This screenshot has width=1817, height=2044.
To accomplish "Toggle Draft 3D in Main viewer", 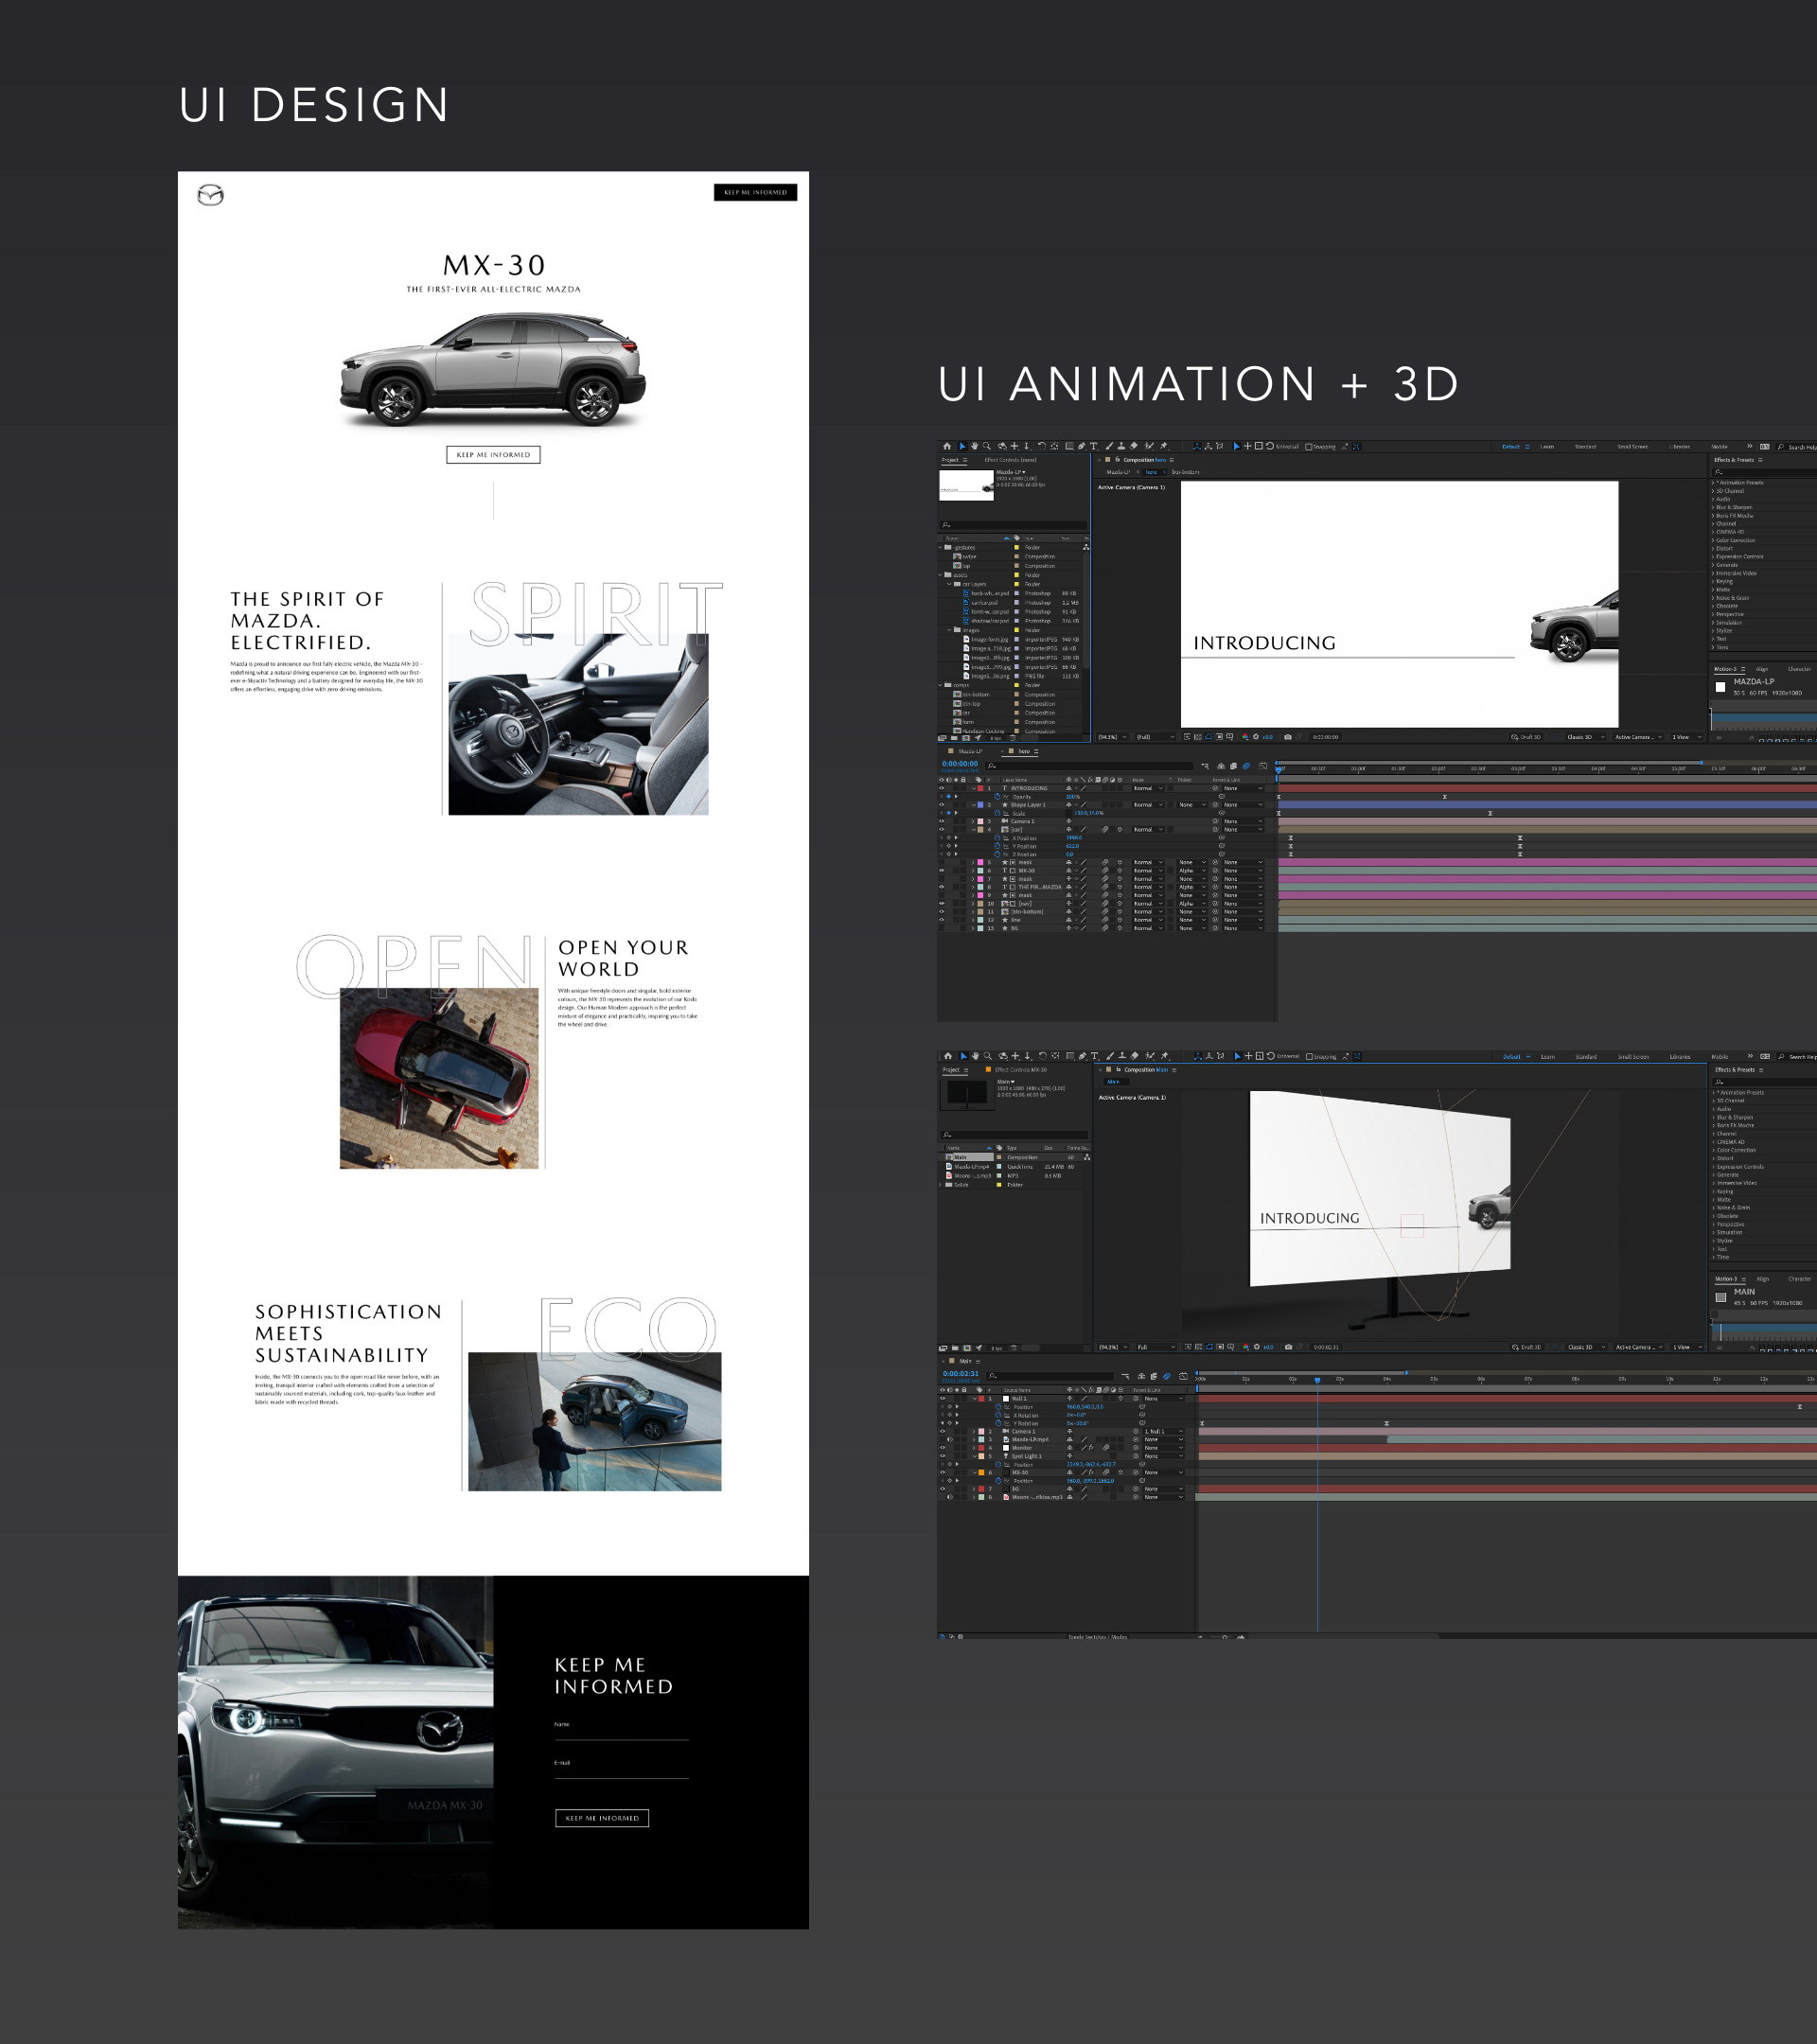I will (x=1527, y=1347).
